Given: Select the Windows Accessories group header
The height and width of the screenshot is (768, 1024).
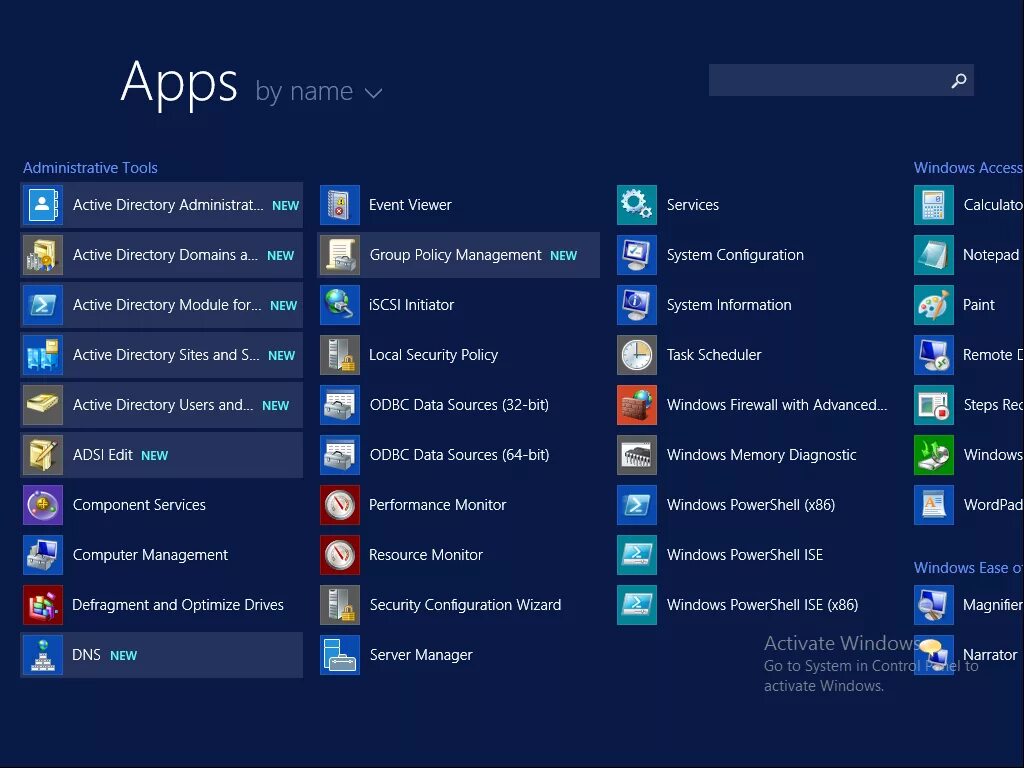Looking at the screenshot, I should pos(968,168).
